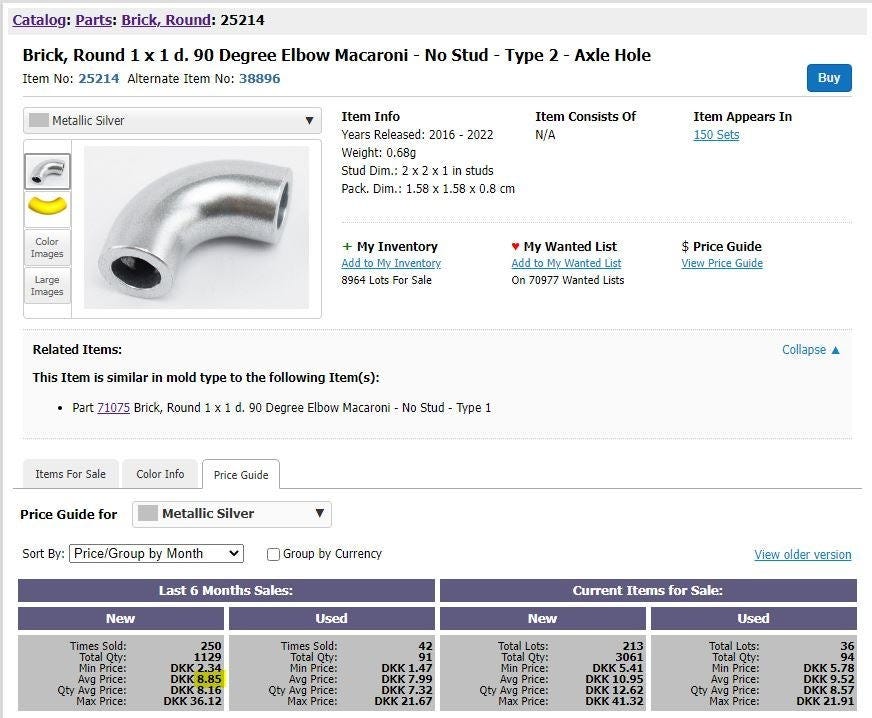Screen dimensions: 872x718
Task: Click the Catalog breadcrumb link
Action: pyautogui.click(x=38, y=20)
